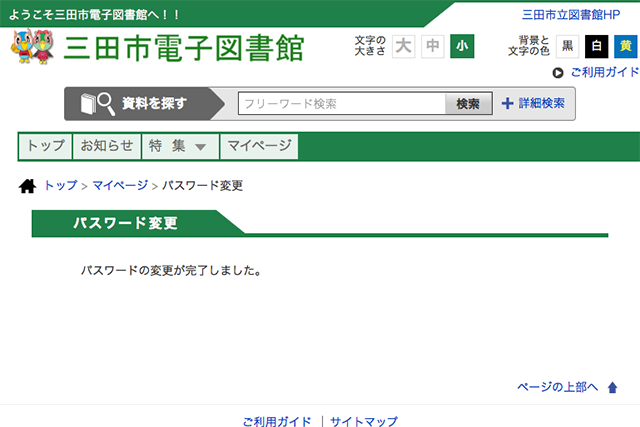This screenshot has width=640, height=427.
Task: Expand the 特集 dropdown menu
Action: pyautogui.click(x=178, y=146)
